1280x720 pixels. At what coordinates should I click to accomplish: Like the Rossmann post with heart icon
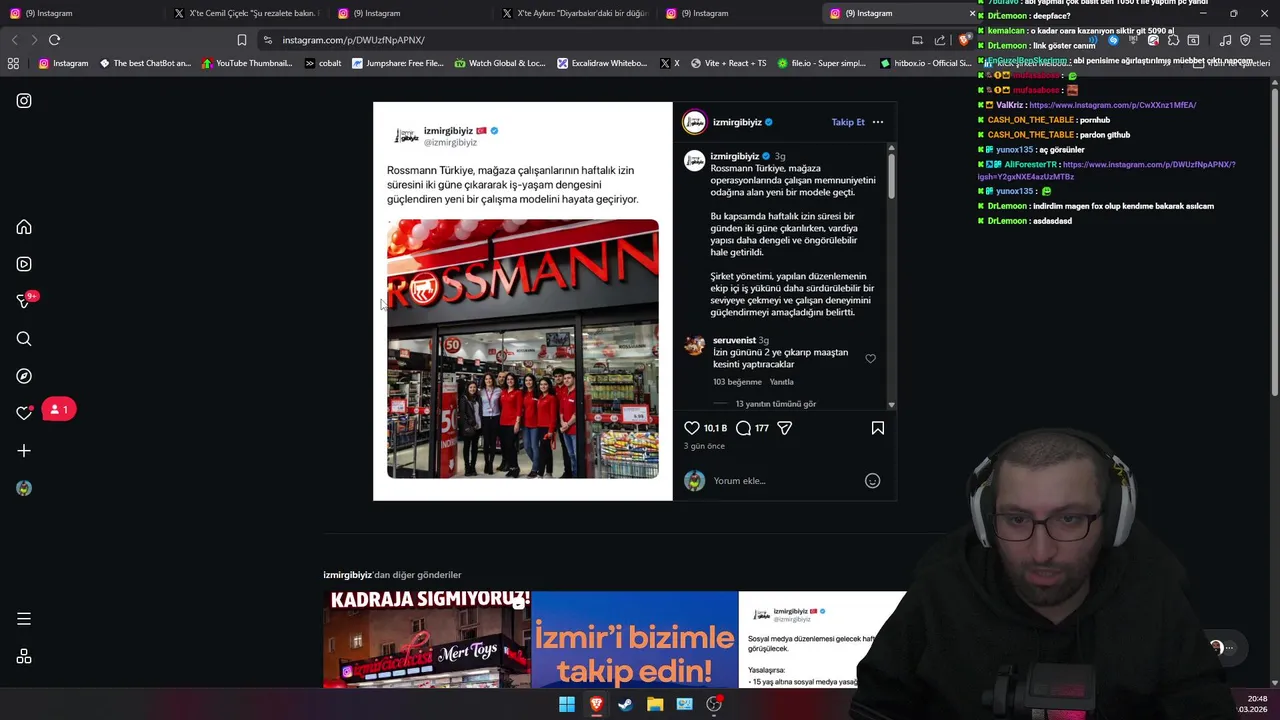coord(692,428)
